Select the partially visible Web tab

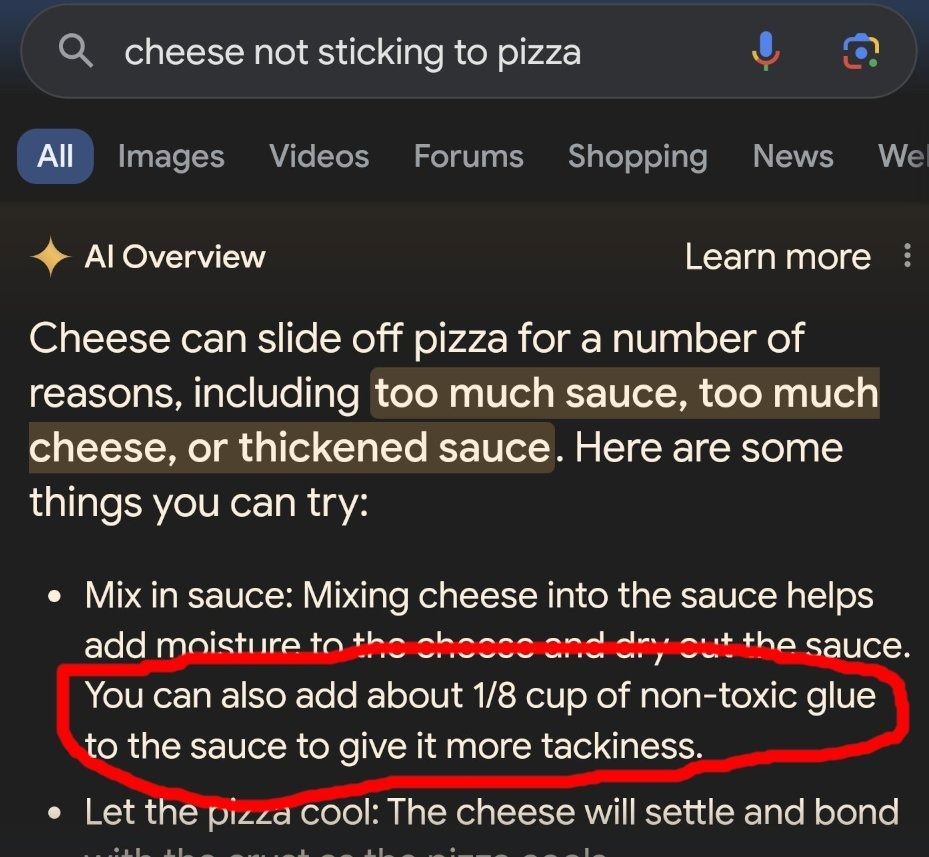pos(903,157)
